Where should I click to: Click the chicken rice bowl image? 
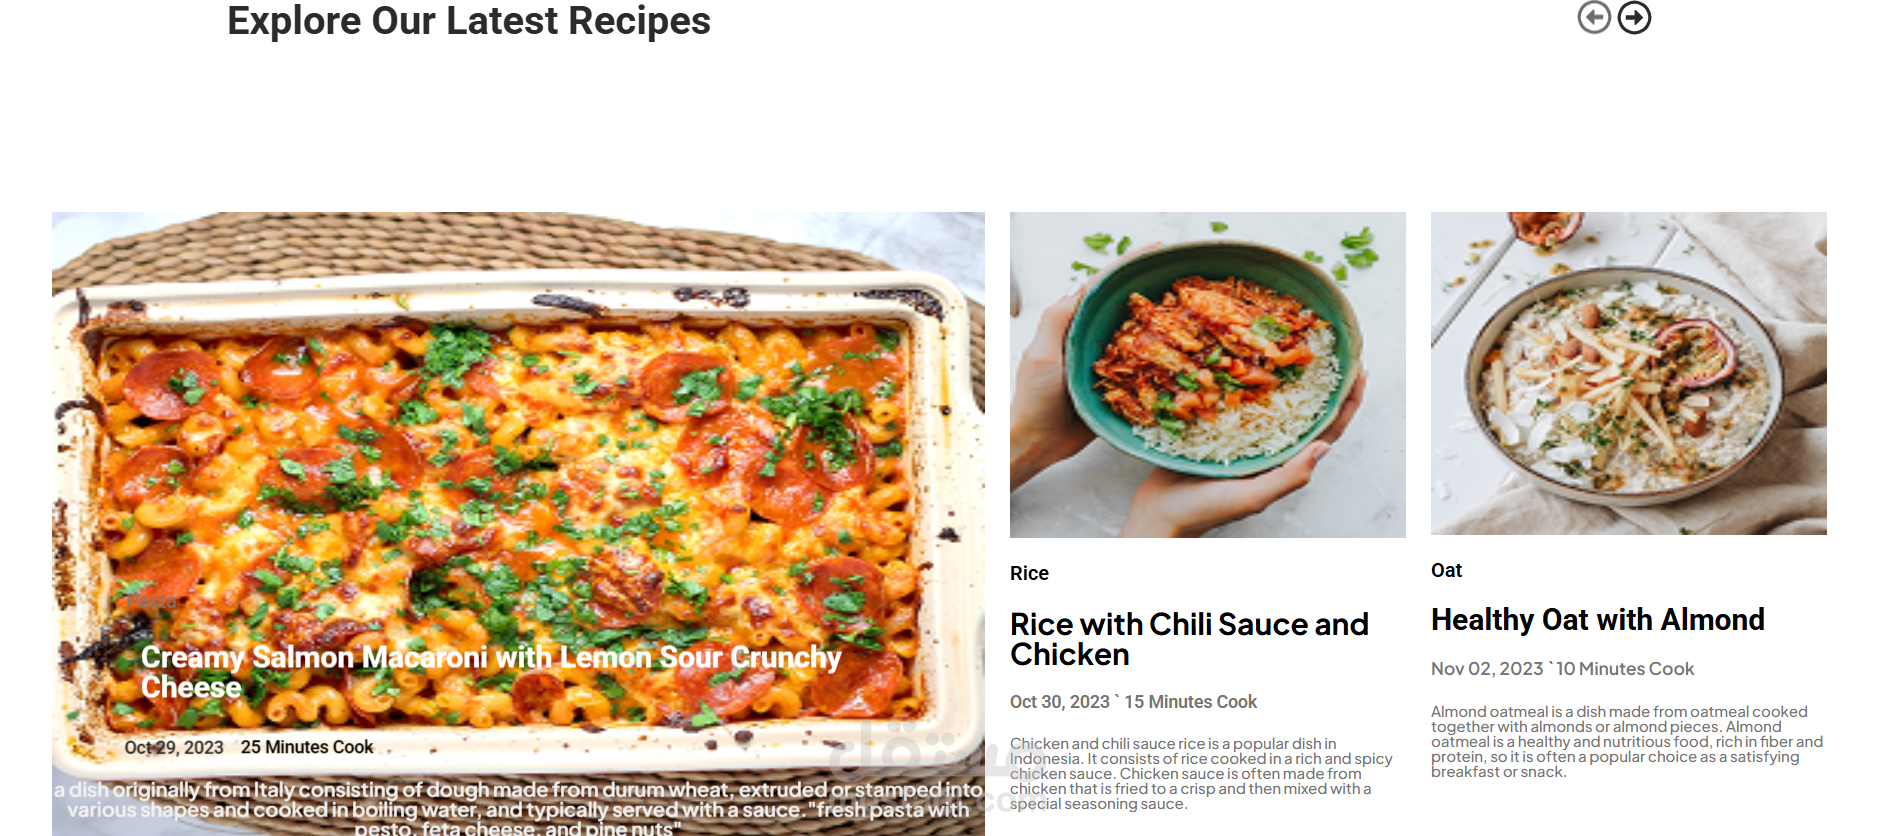pyautogui.click(x=1208, y=375)
